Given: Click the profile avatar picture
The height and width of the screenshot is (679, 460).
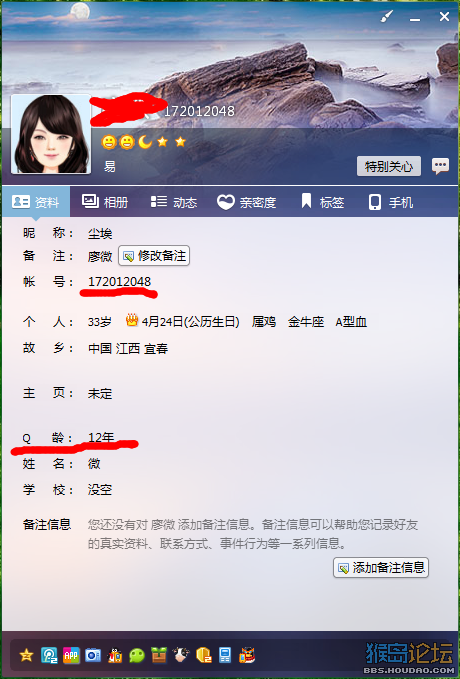Looking at the screenshot, I should click(x=51, y=134).
